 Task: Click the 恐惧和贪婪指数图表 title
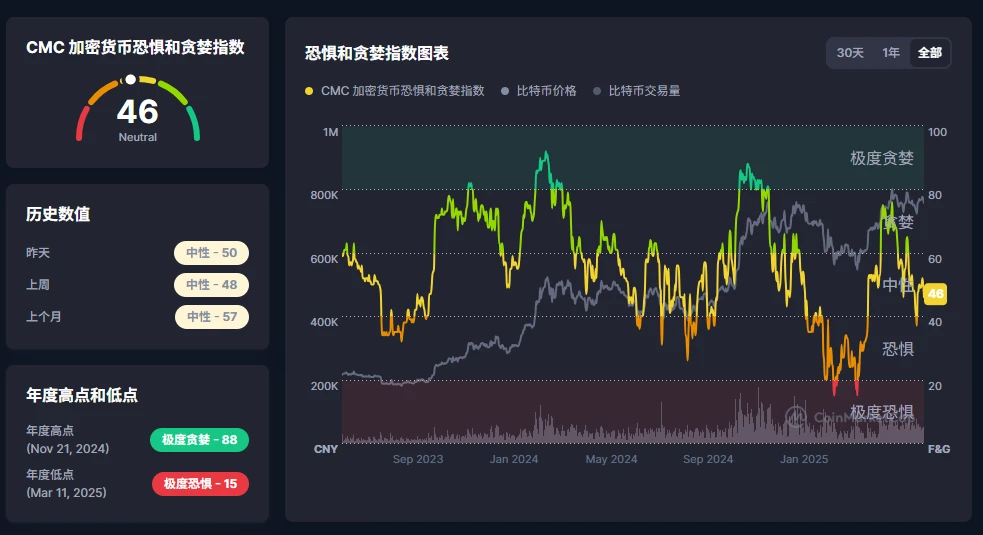click(377, 53)
